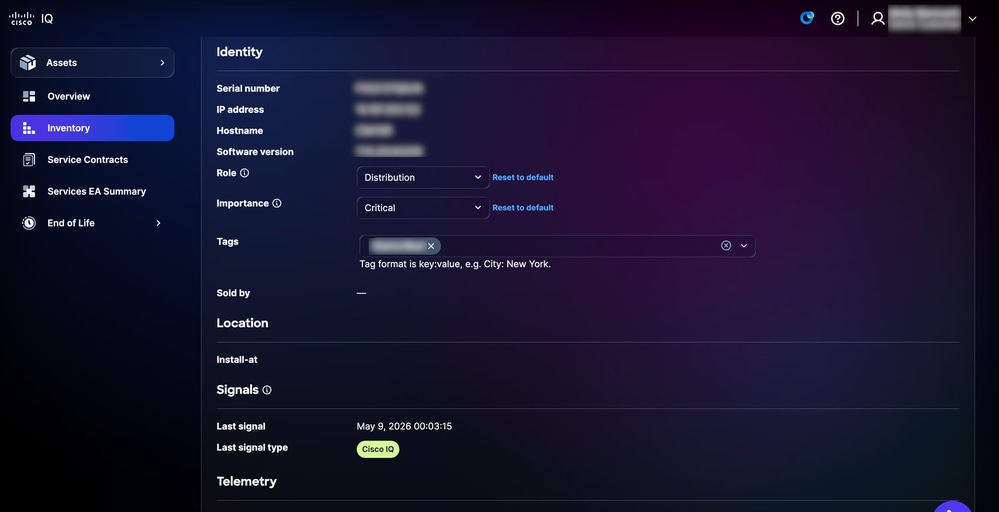The height and width of the screenshot is (512, 999).
Task: Click the Last signal type label
Action: (252, 448)
